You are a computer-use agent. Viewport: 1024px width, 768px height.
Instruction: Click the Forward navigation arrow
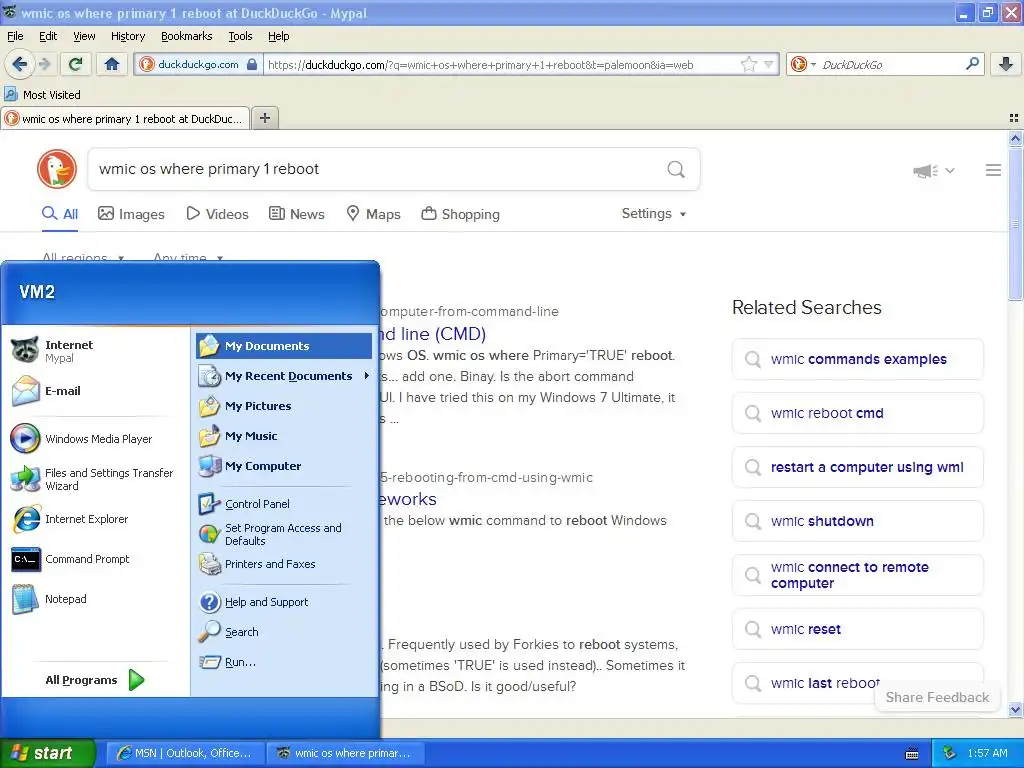[44, 64]
